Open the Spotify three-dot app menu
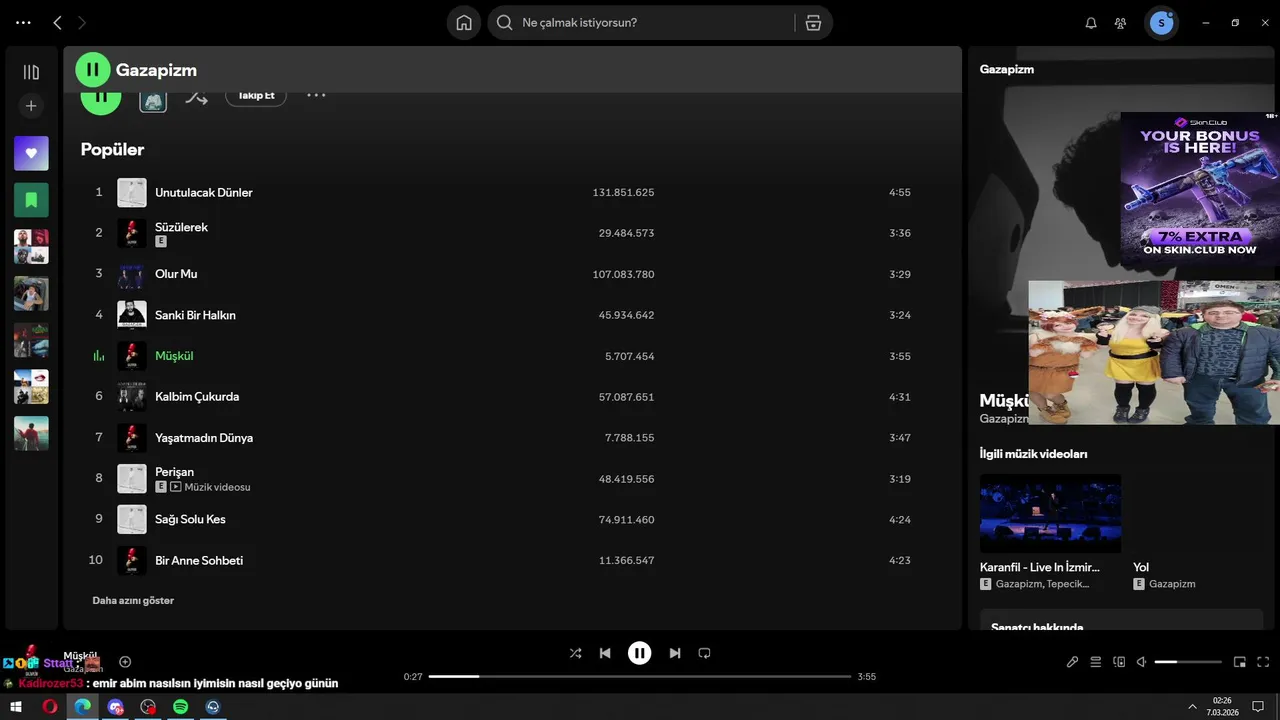 (x=23, y=22)
